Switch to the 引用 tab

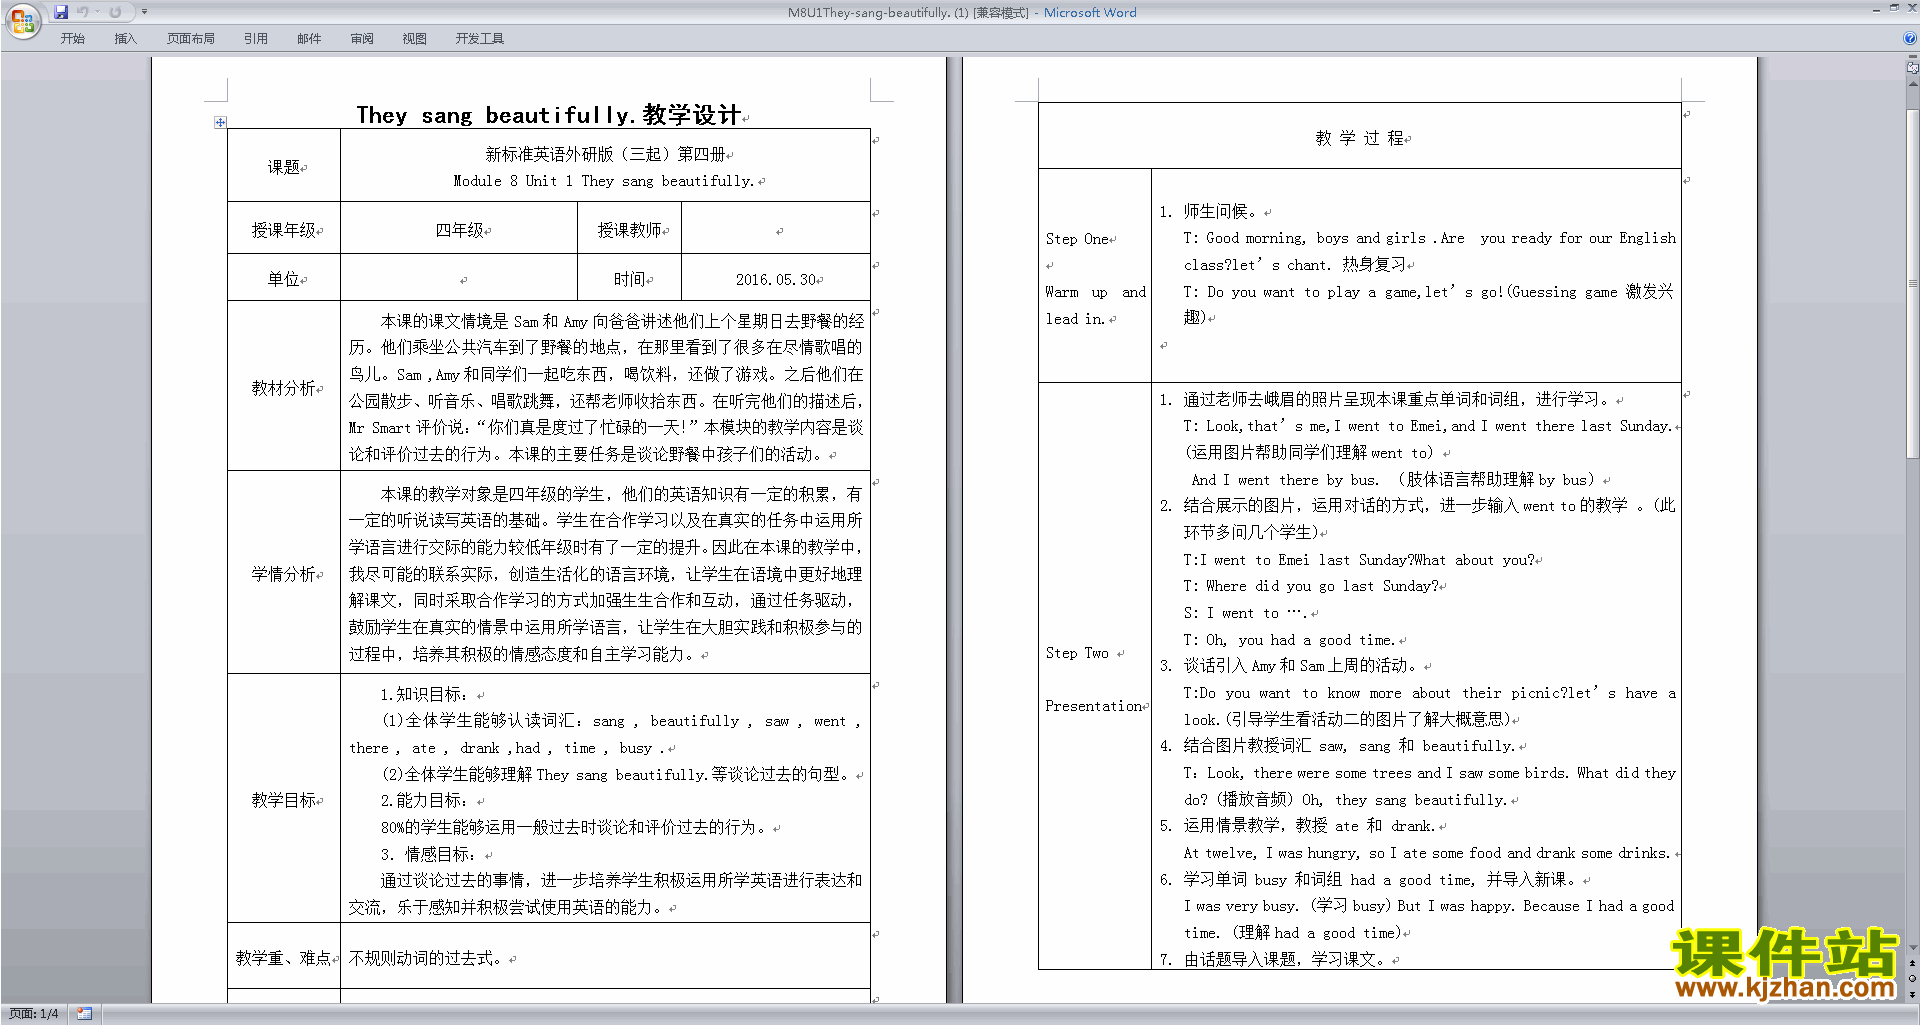pyautogui.click(x=255, y=39)
